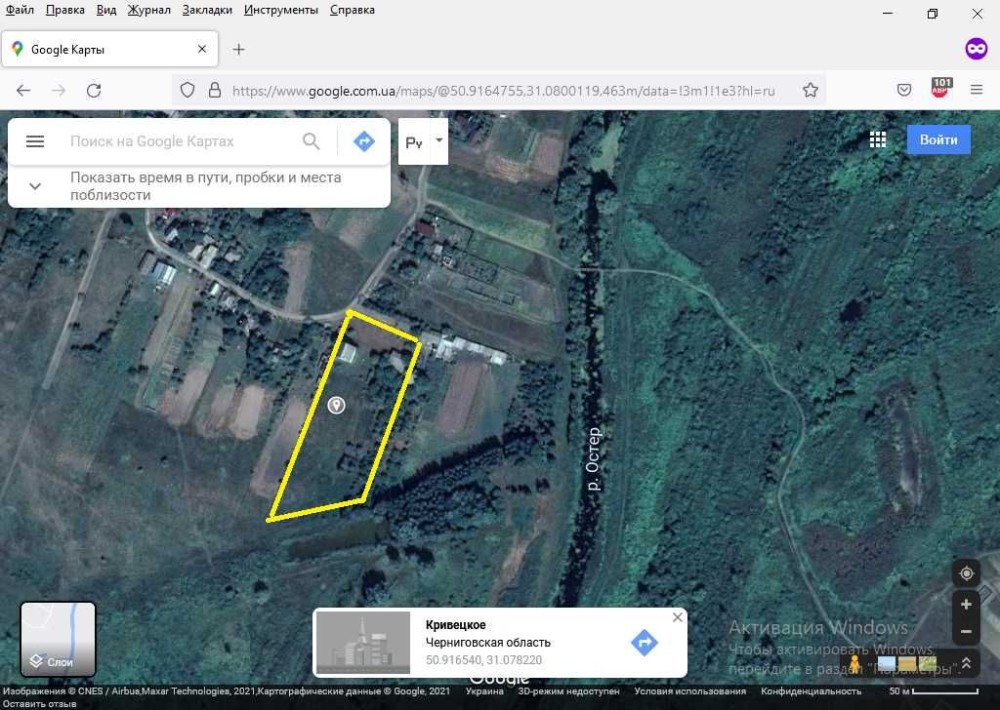Show site security padlock info
Viewport: 1000px width, 710px height.
coord(215,91)
